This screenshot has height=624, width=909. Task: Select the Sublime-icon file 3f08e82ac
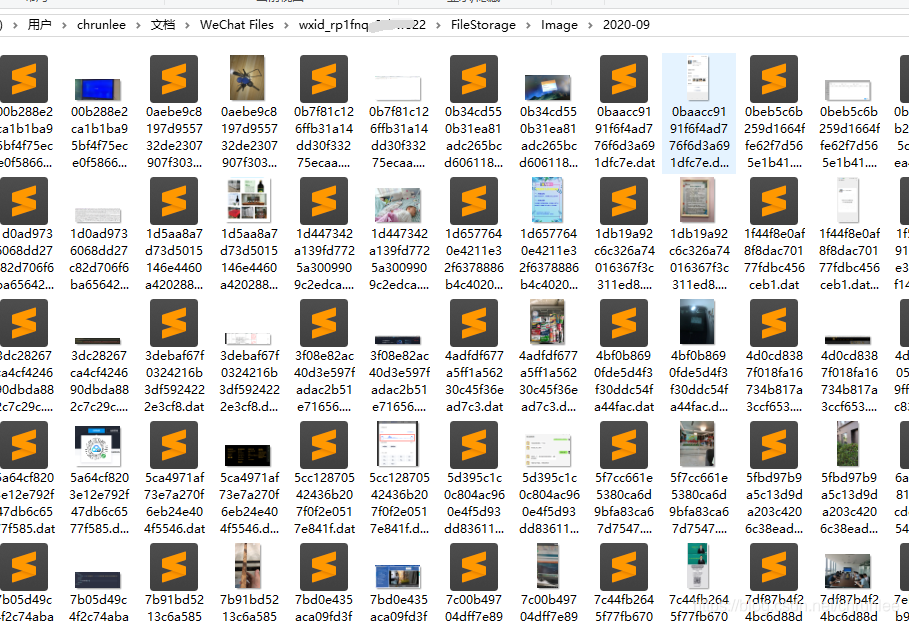click(x=324, y=323)
